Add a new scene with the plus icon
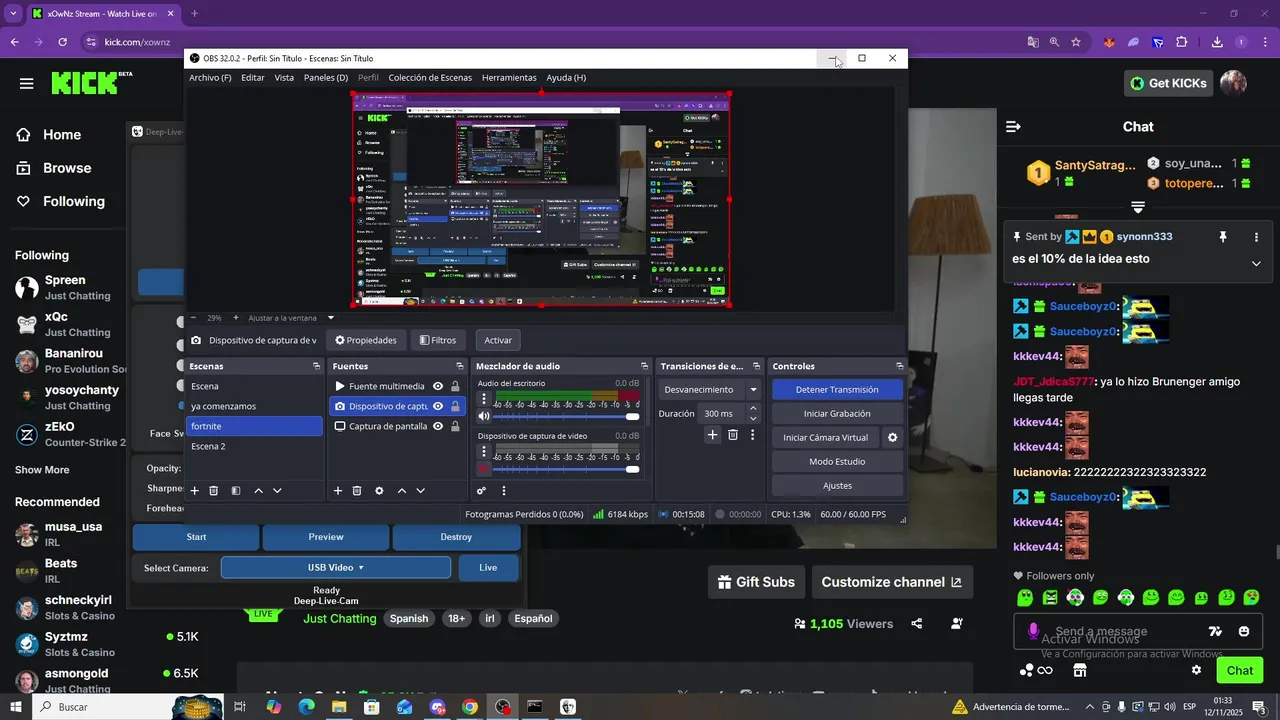1280x720 pixels. click(x=195, y=491)
